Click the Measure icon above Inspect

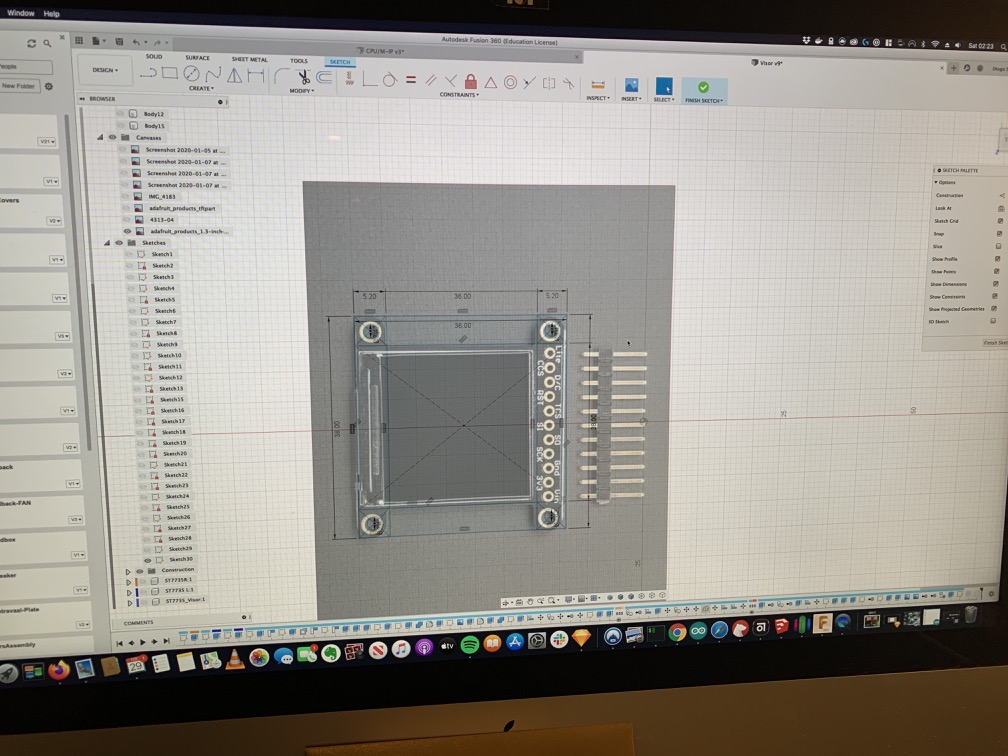[x=598, y=84]
